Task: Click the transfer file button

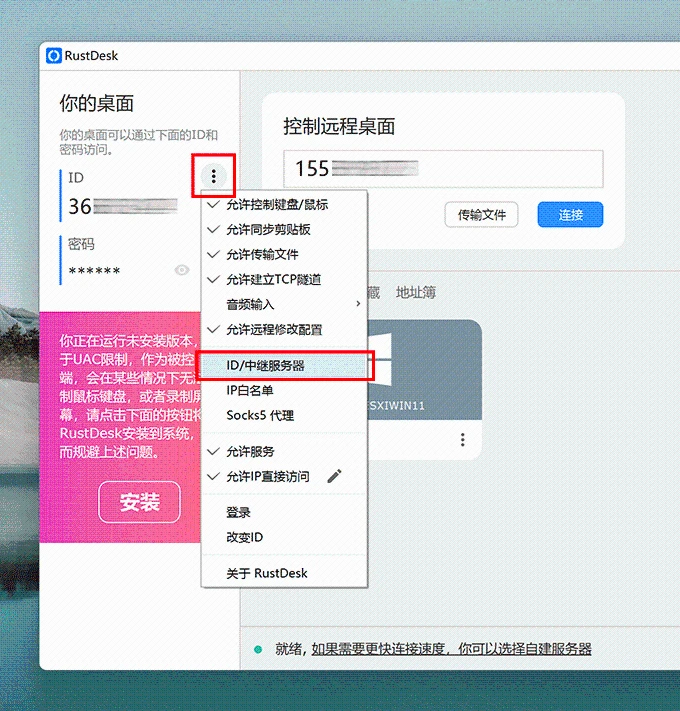Action: [481, 214]
